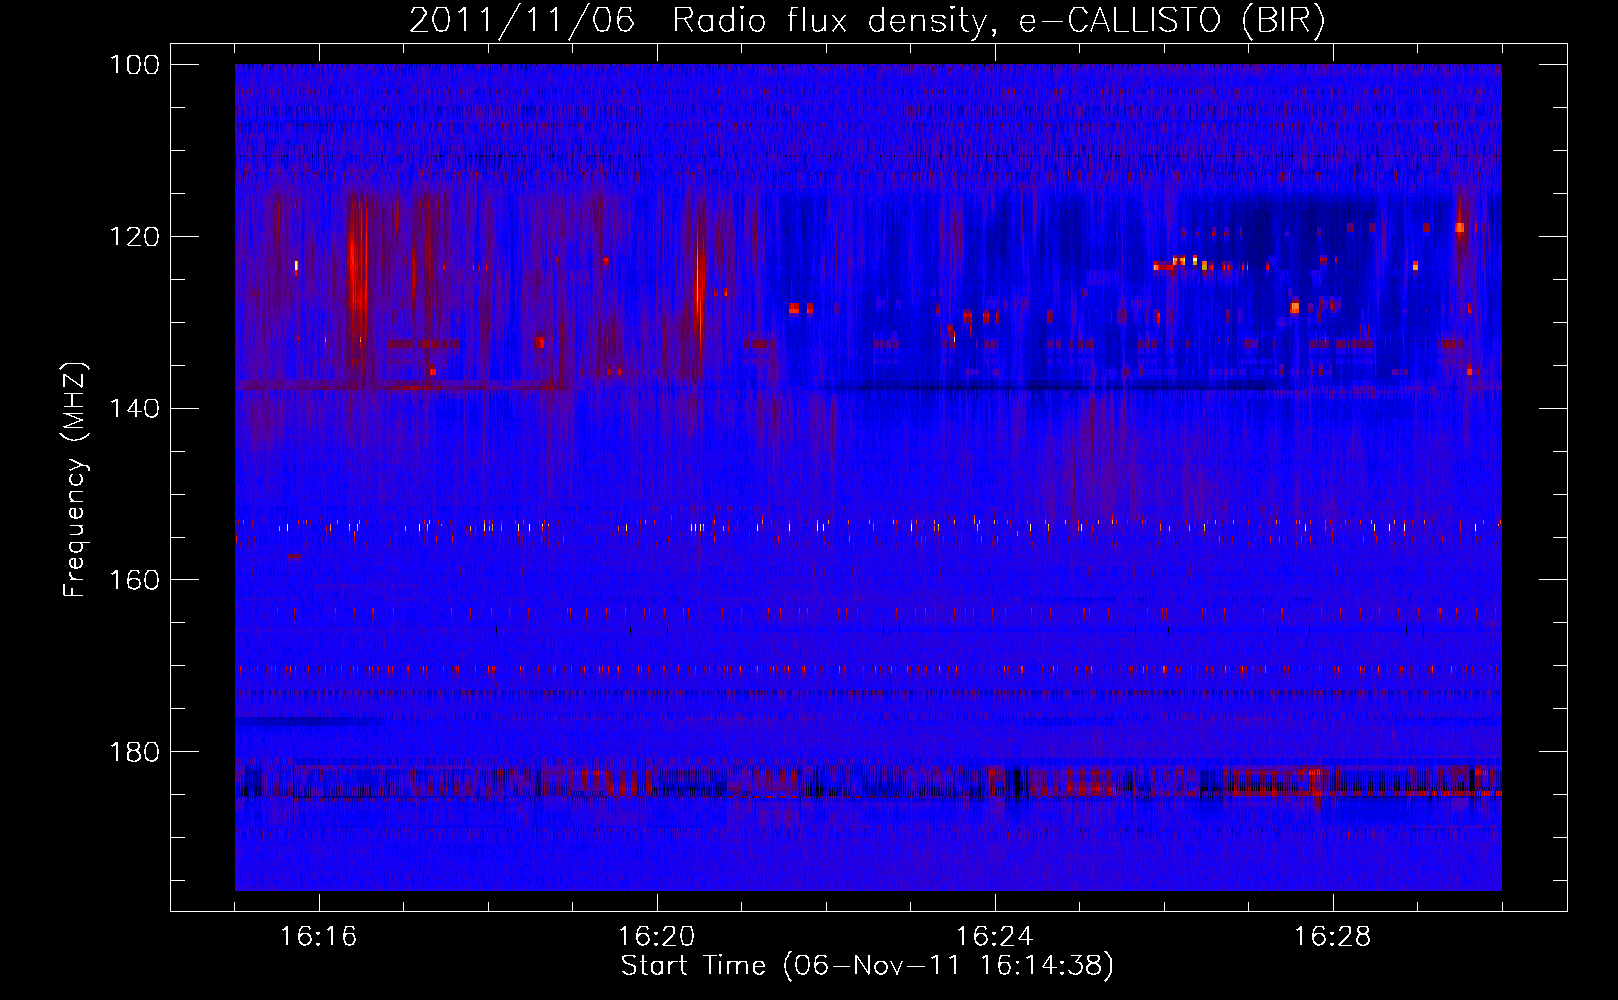Click the 16:20 time tick label

657,937
